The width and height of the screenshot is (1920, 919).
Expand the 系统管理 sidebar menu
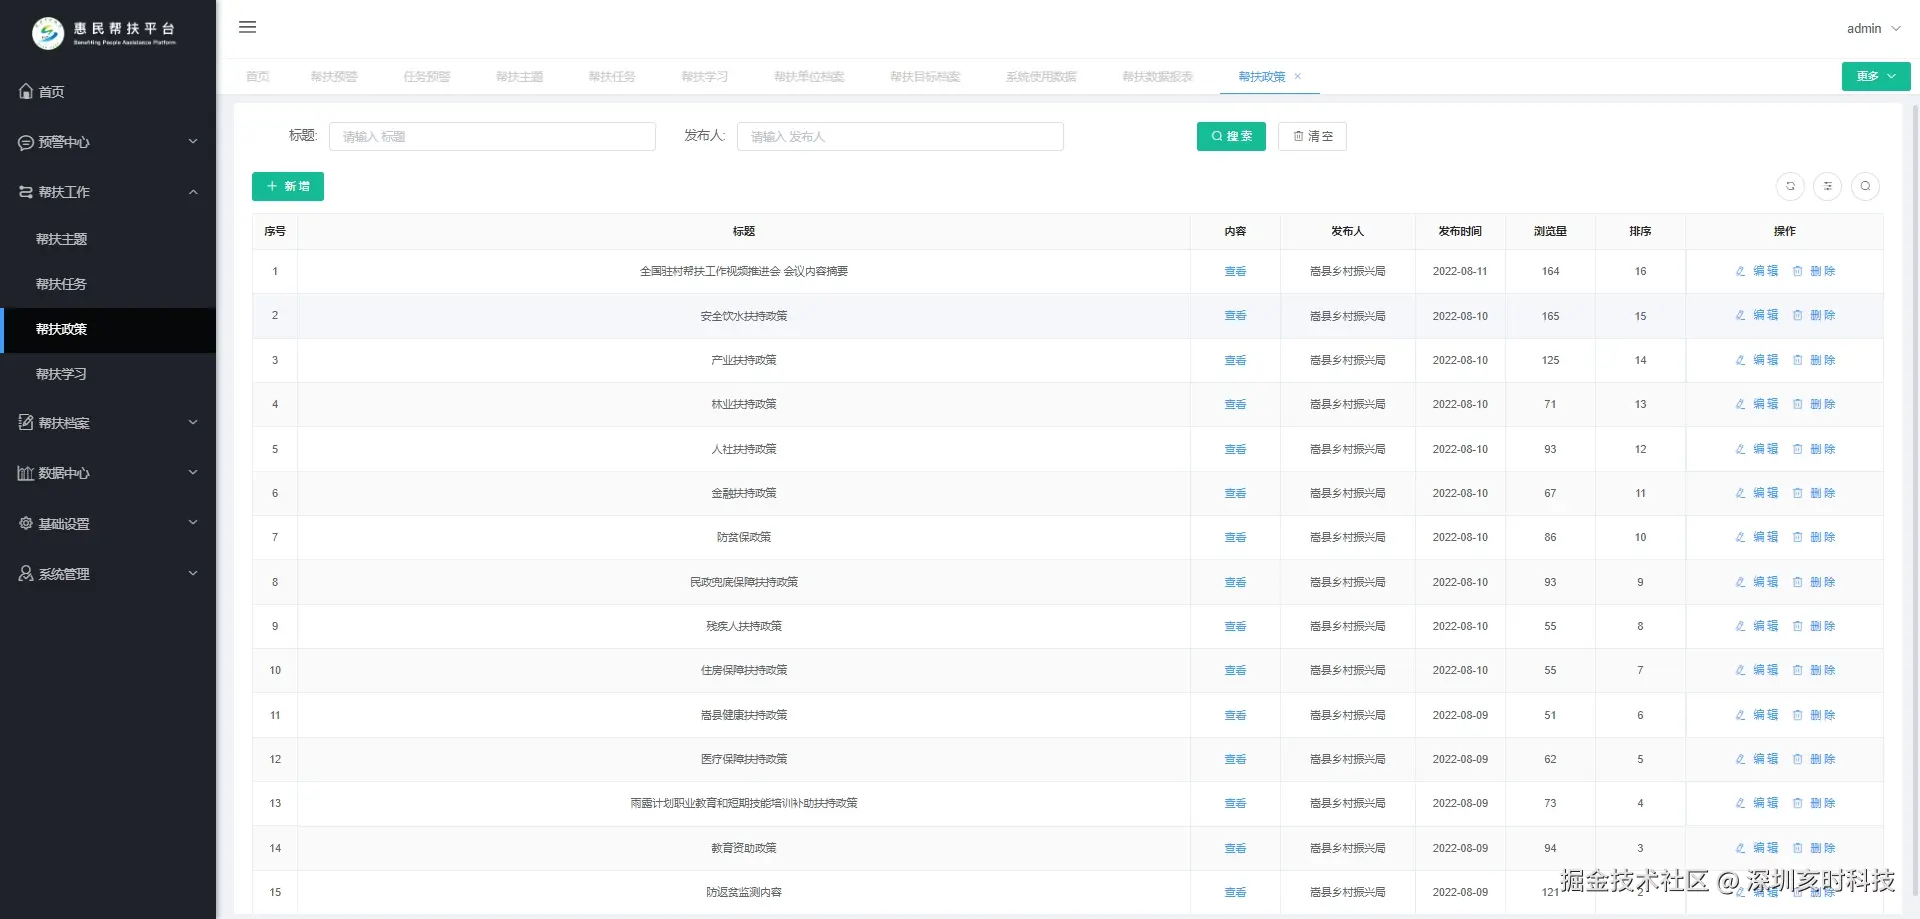[108, 574]
